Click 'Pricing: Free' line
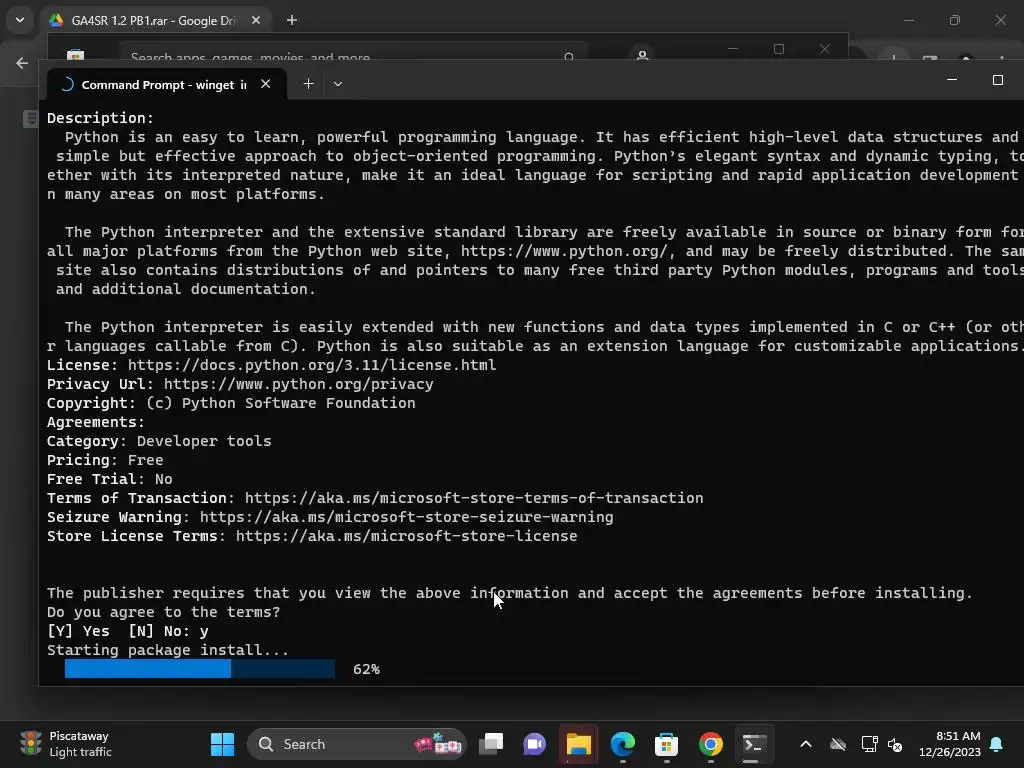Screen dimensions: 1024x768 coord(105,460)
